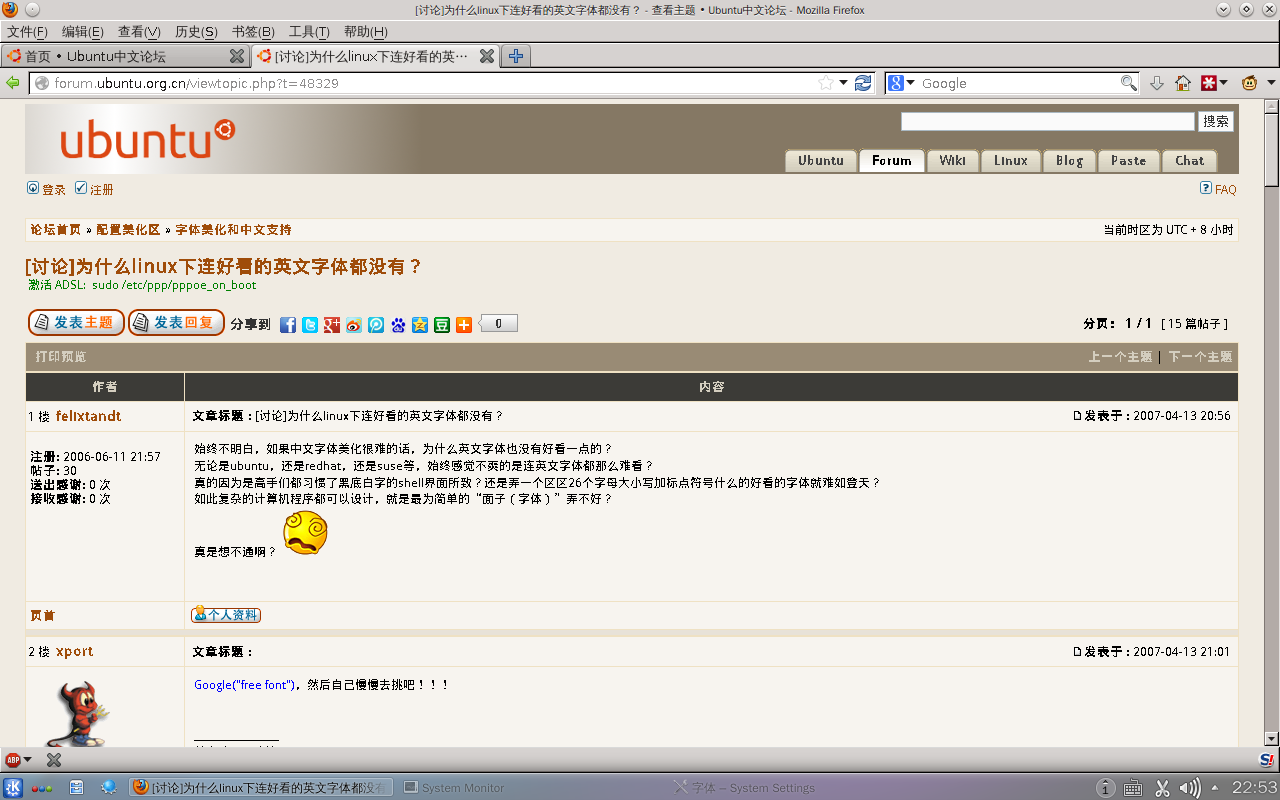Share the topic on Sina Weibo
This screenshot has width=1280, height=800.
[x=354, y=324]
